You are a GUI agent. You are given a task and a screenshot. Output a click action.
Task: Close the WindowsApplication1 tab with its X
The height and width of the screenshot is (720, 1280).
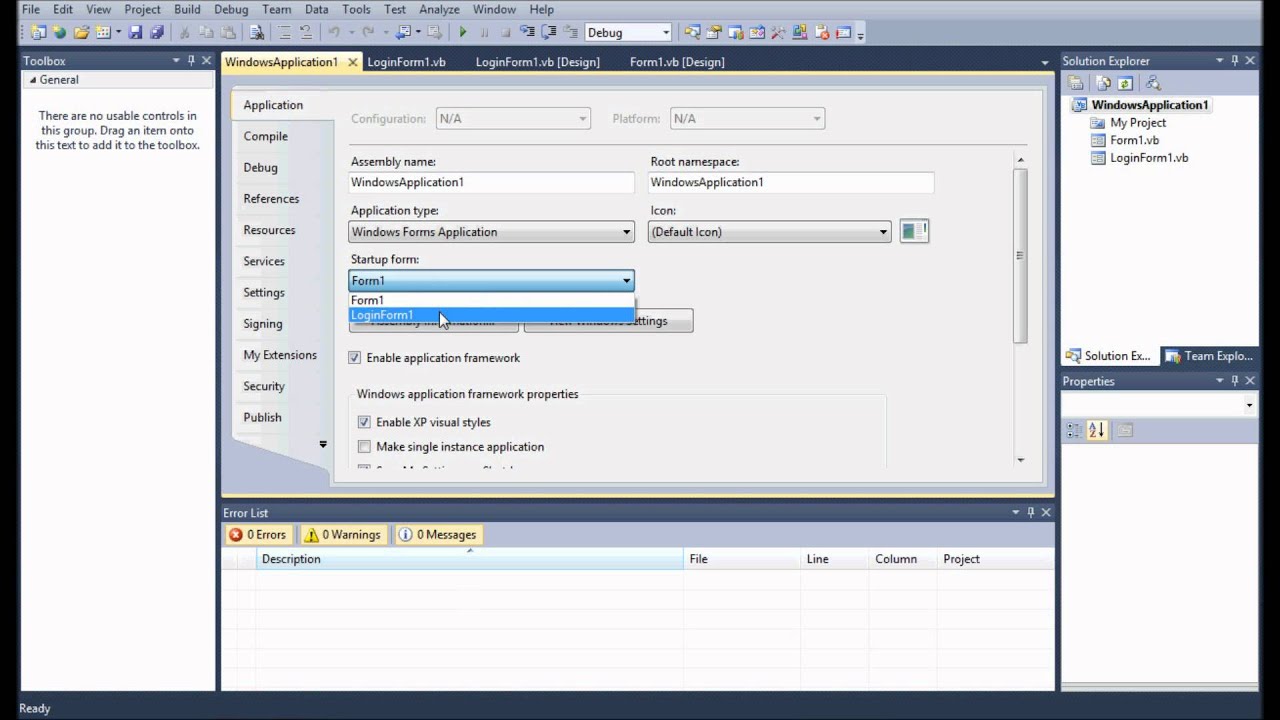tap(353, 62)
